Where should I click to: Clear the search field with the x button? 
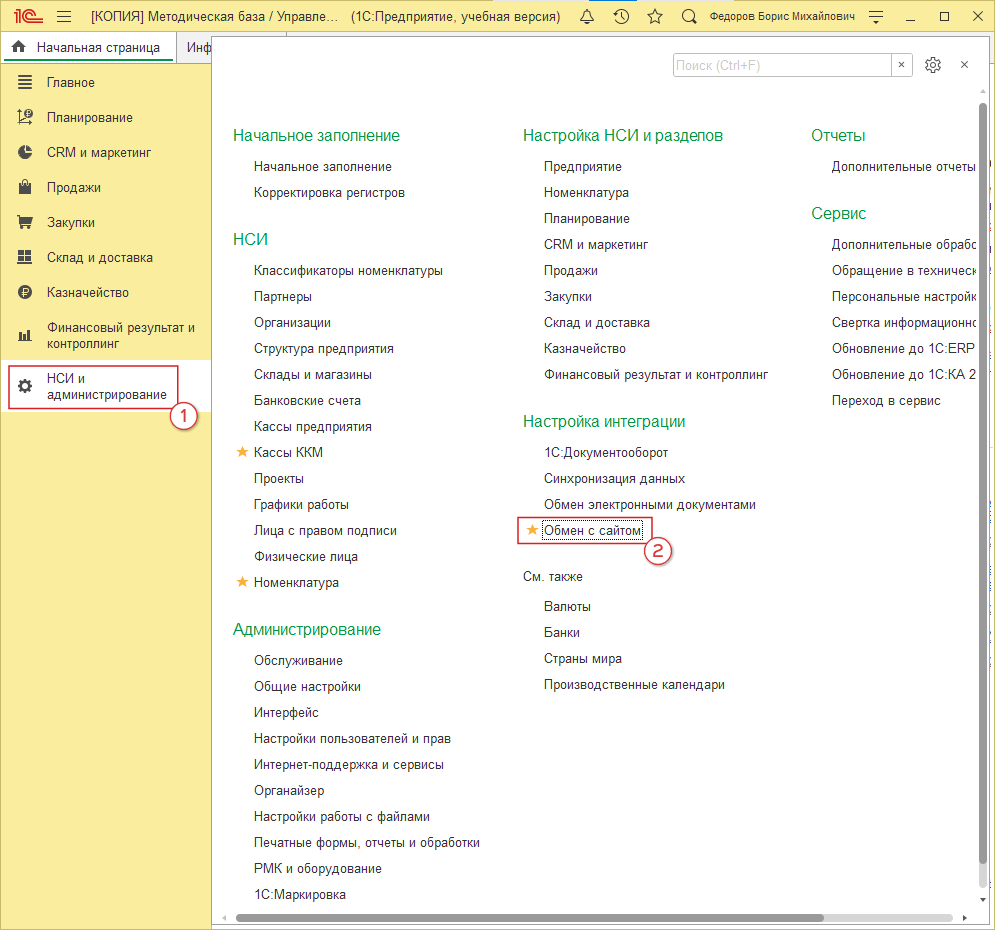901,65
